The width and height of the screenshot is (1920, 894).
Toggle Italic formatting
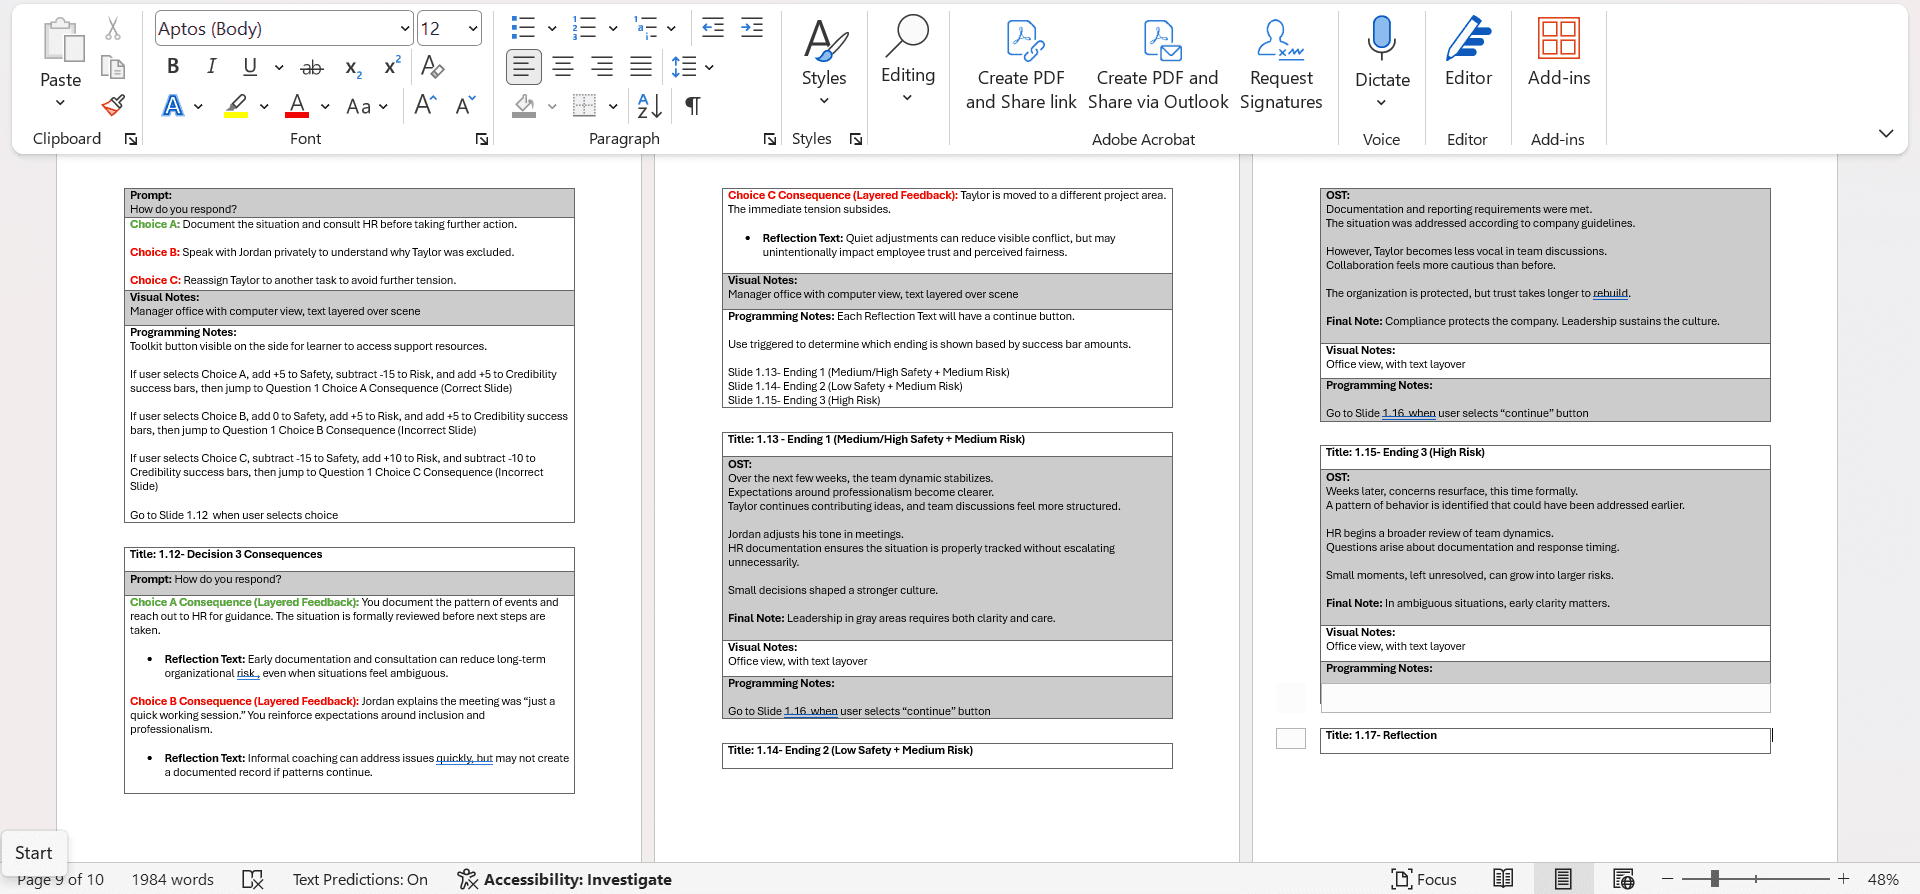click(211, 67)
